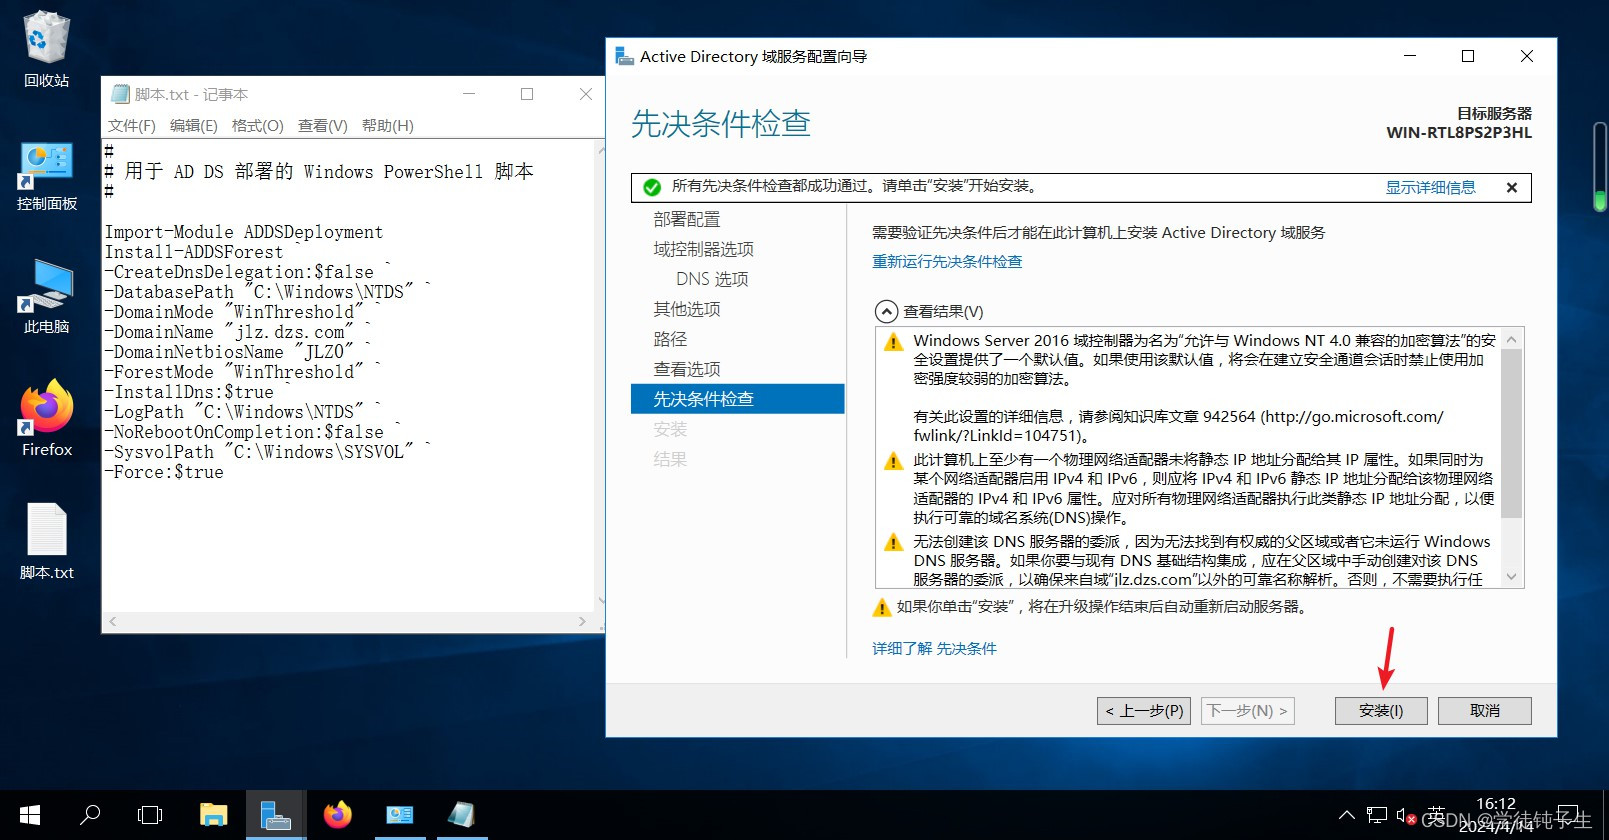Open Notepad 查看(V) menu
This screenshot has height=840, width=1609.
323,125
